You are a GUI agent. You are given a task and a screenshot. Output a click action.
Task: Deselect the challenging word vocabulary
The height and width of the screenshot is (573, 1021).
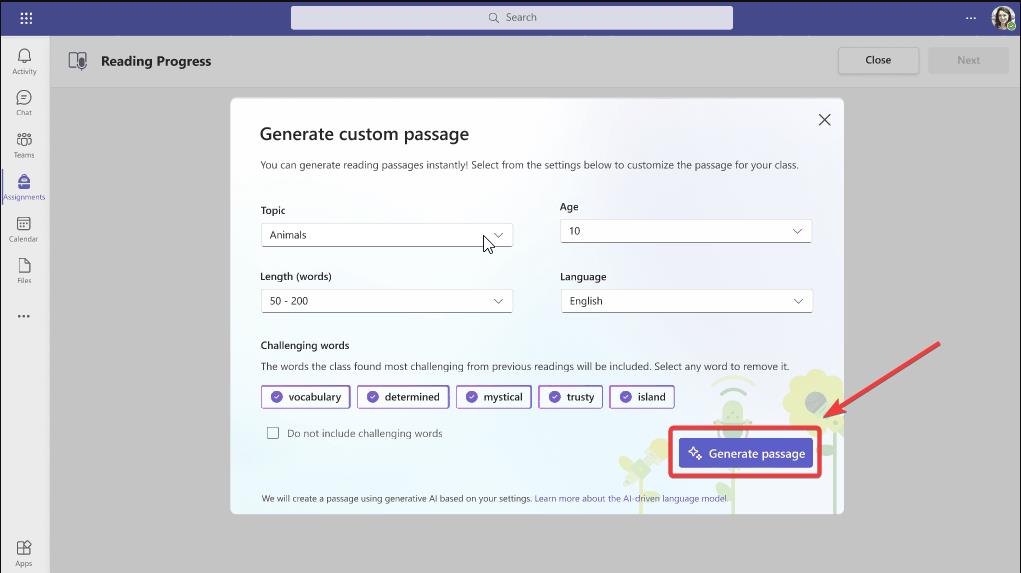[x=305, y=397]
